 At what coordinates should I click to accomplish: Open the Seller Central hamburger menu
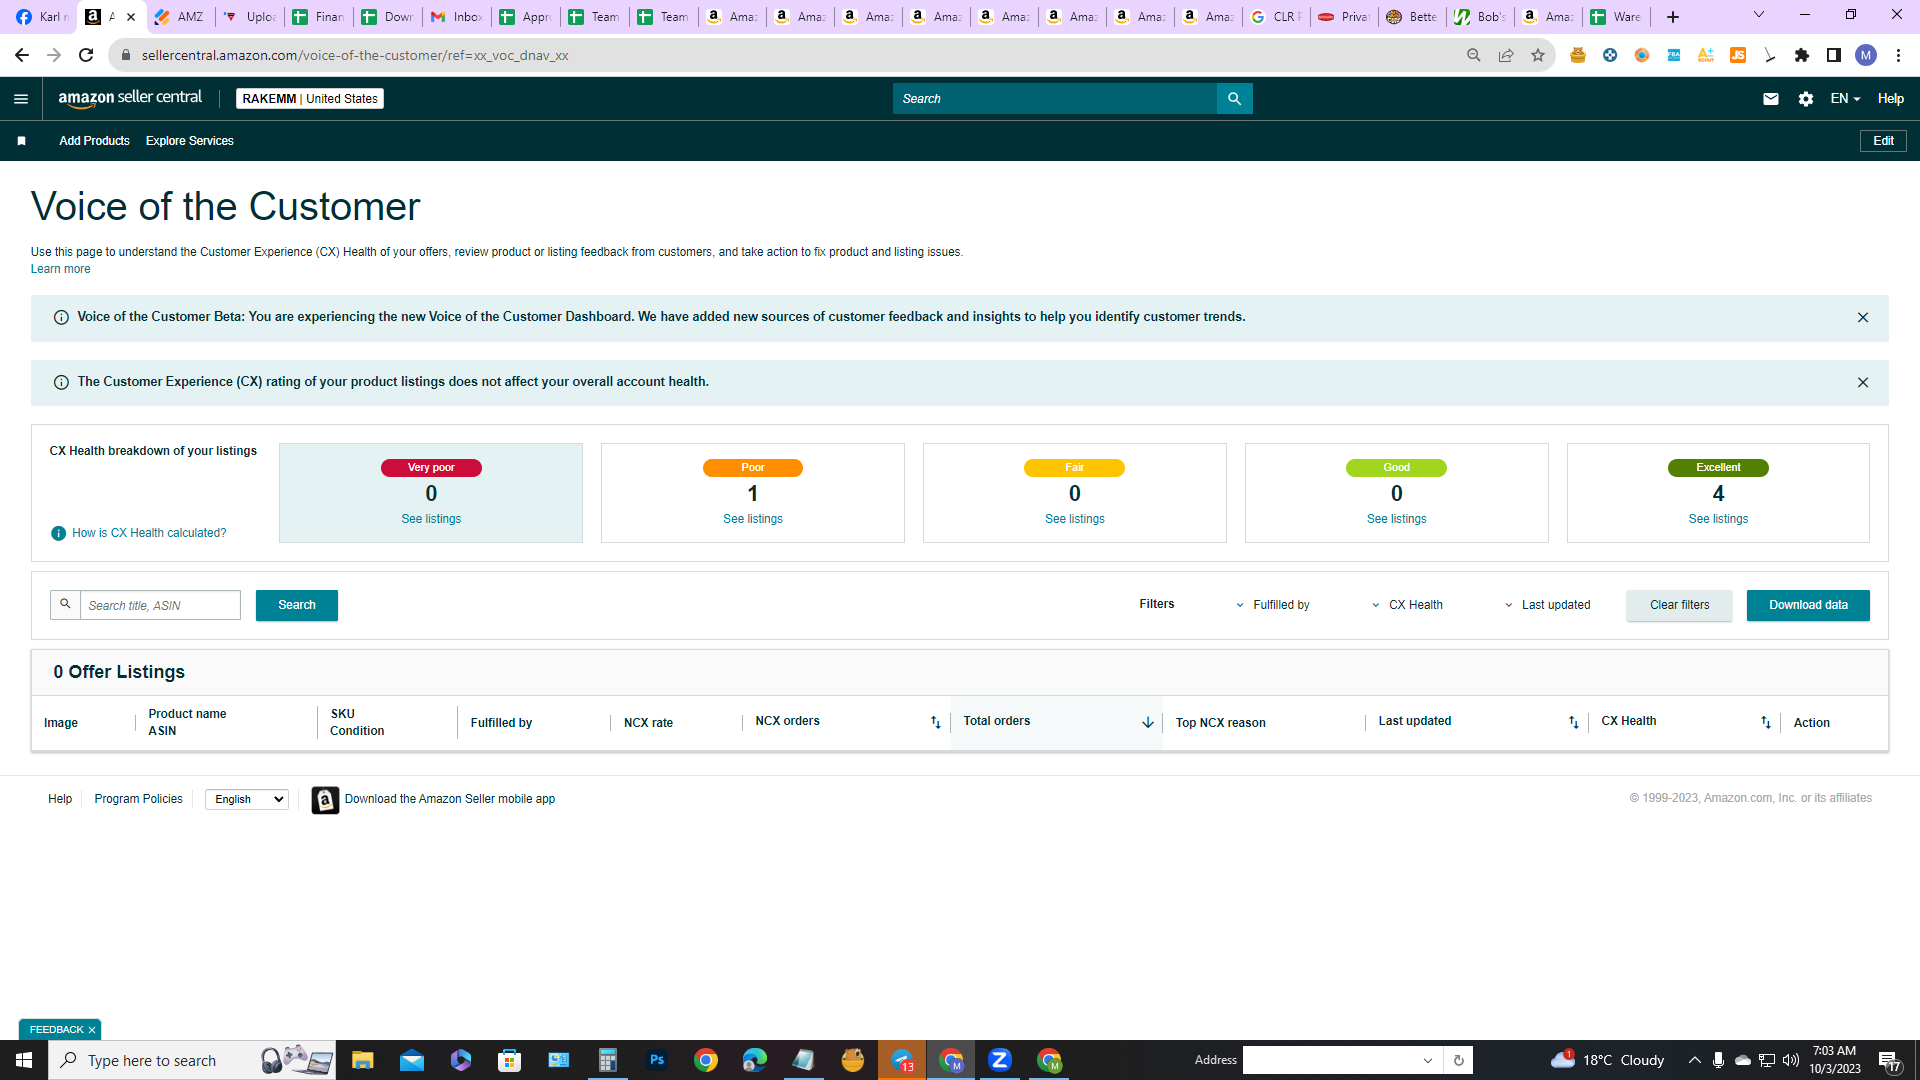[21, 98]
